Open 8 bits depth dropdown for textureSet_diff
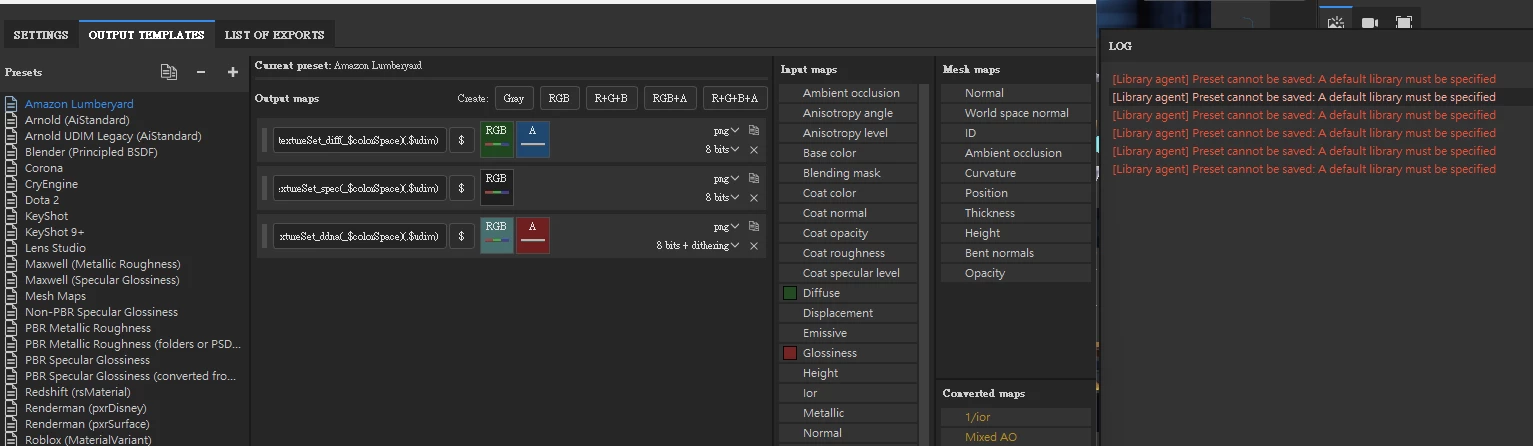This screenshot has height=446, width=1533. (723, 150)
